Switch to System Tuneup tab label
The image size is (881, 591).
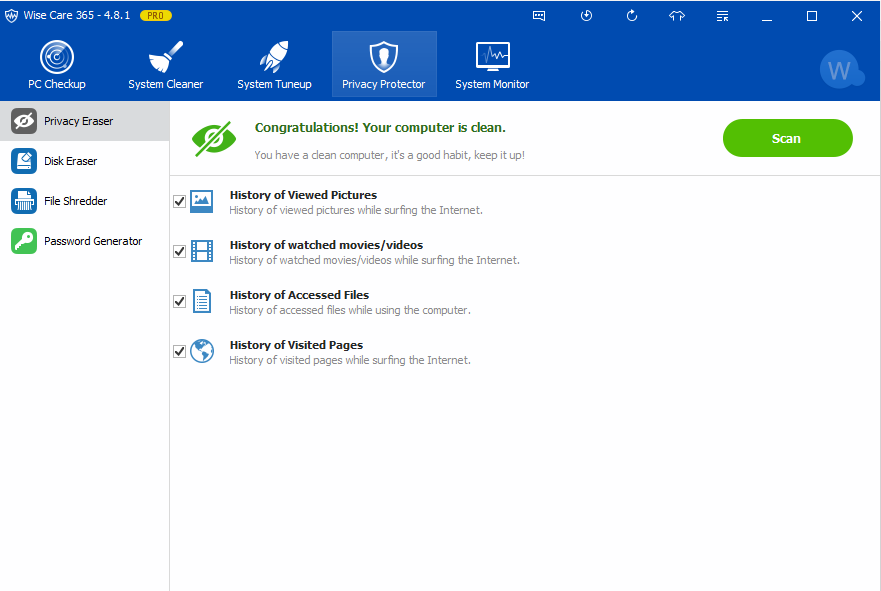pyautogui.click(x=274, y=84)
